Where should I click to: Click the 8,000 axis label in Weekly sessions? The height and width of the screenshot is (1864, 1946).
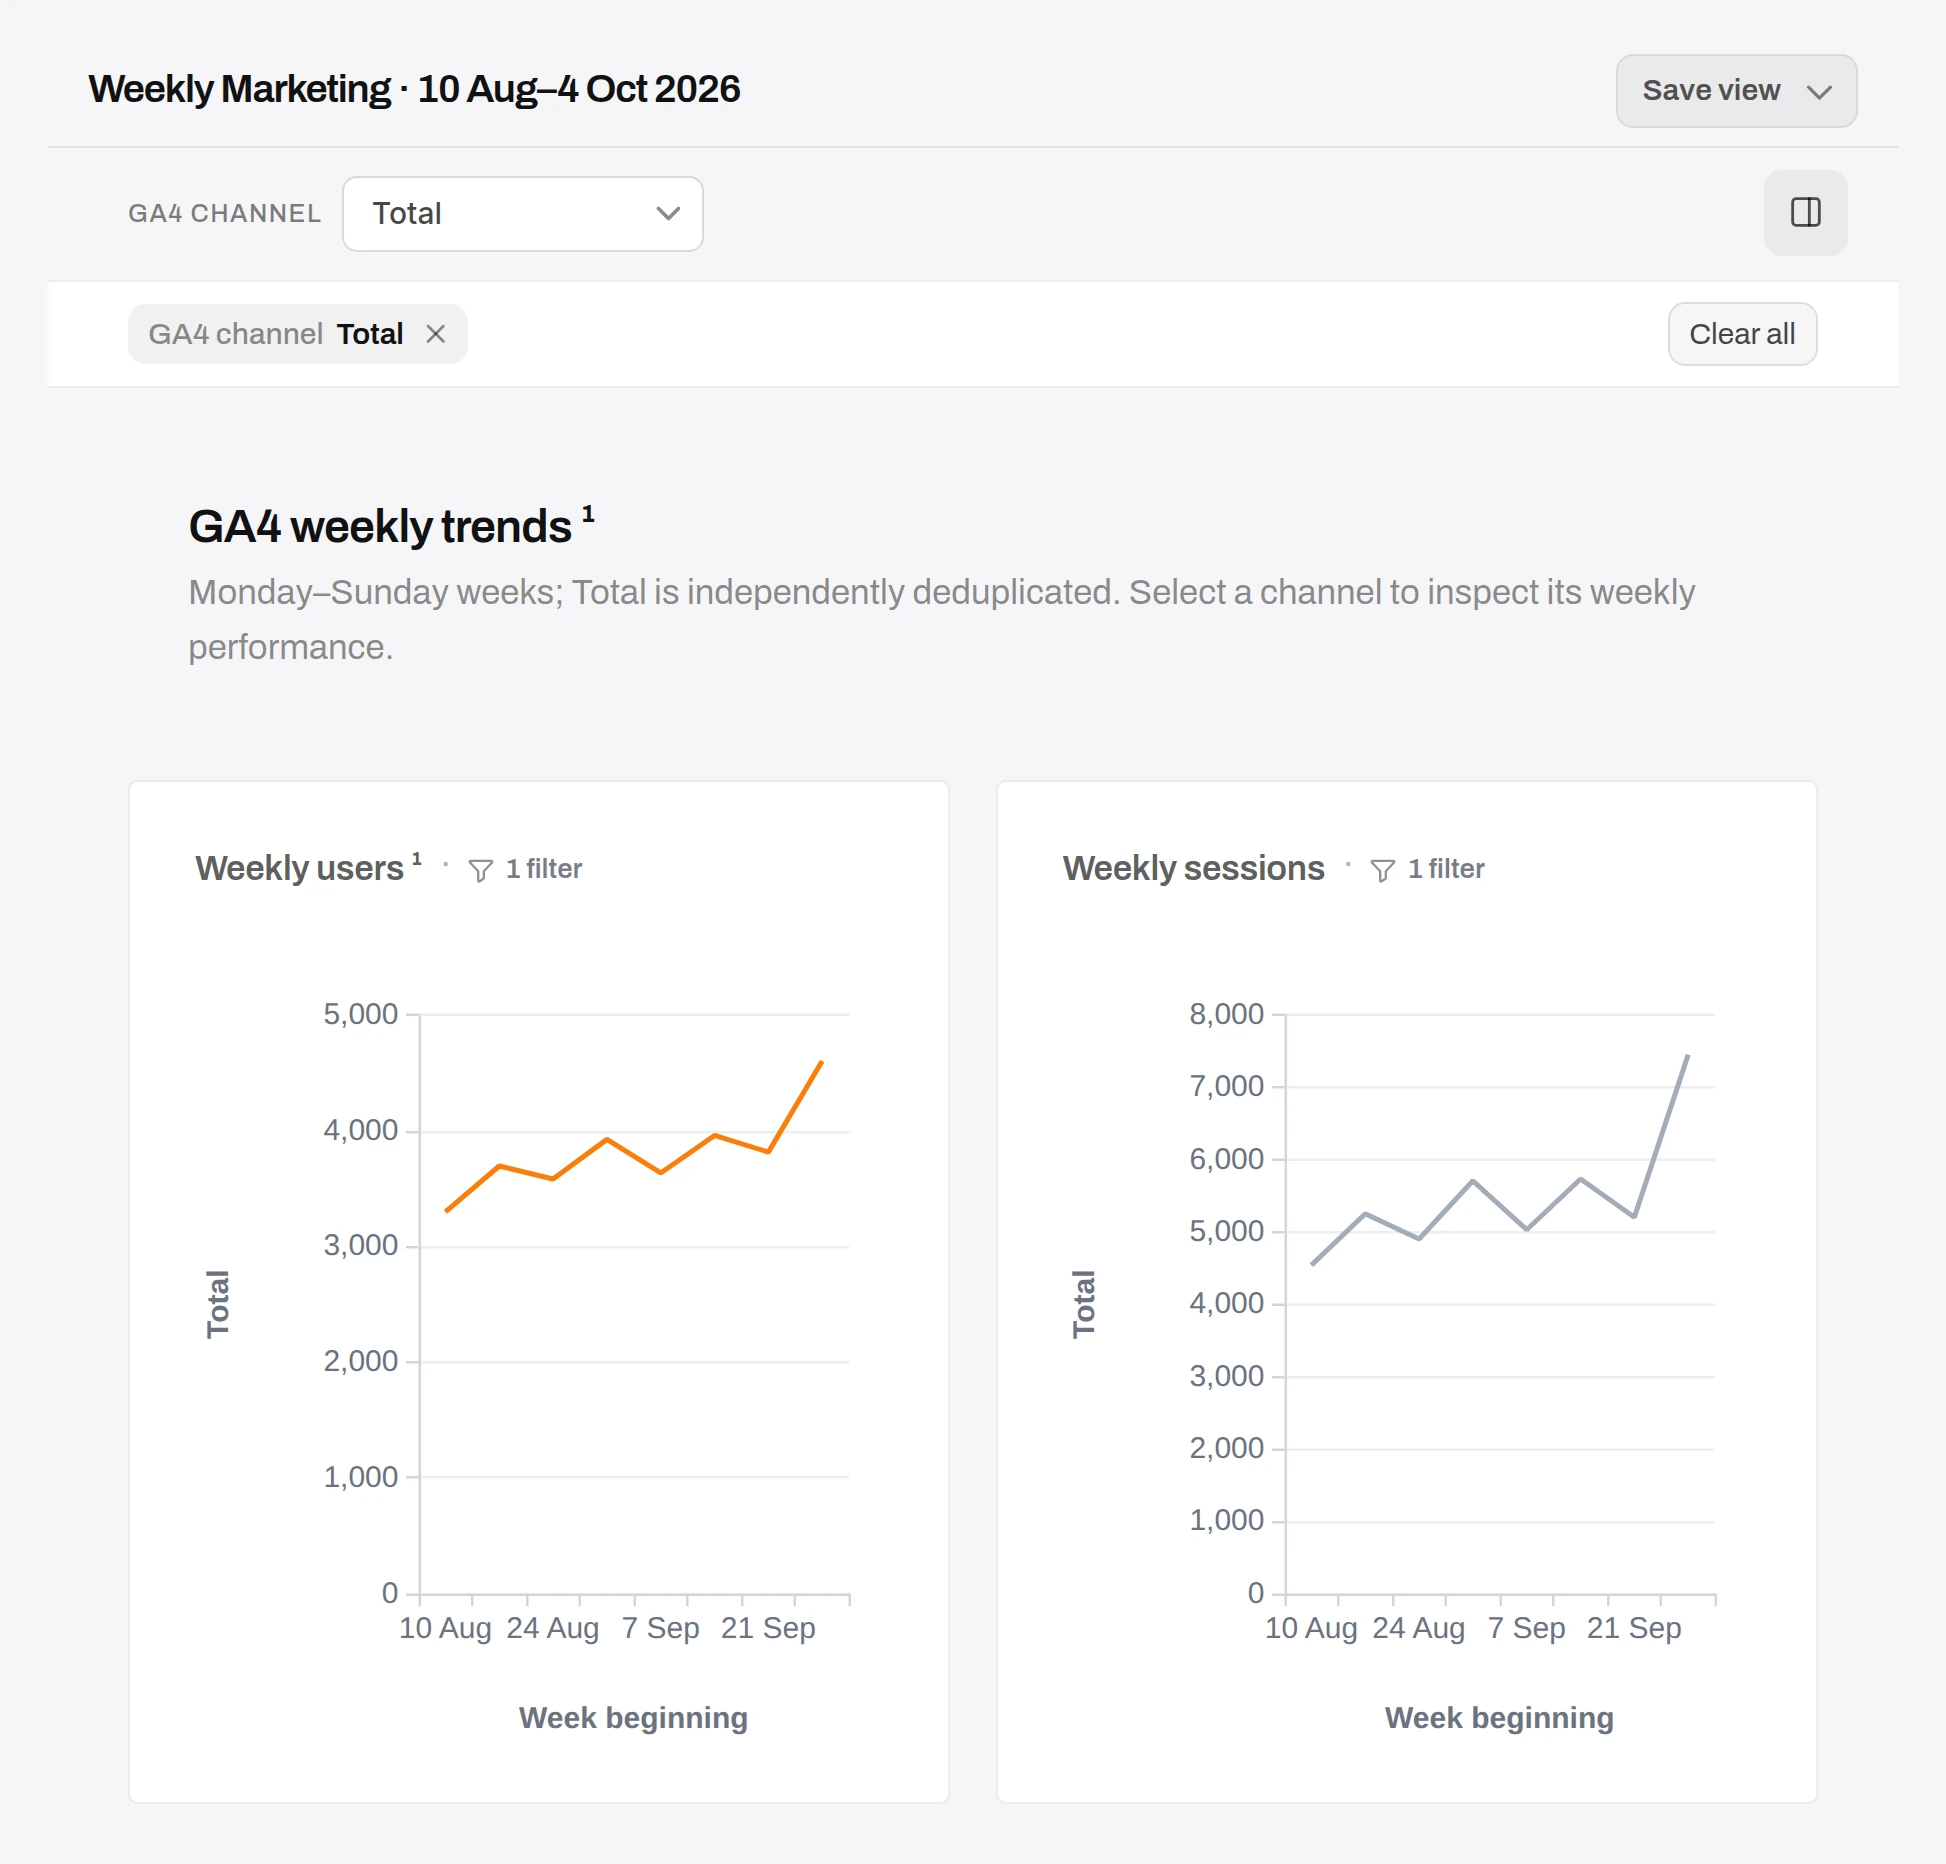[1226, 1014]
